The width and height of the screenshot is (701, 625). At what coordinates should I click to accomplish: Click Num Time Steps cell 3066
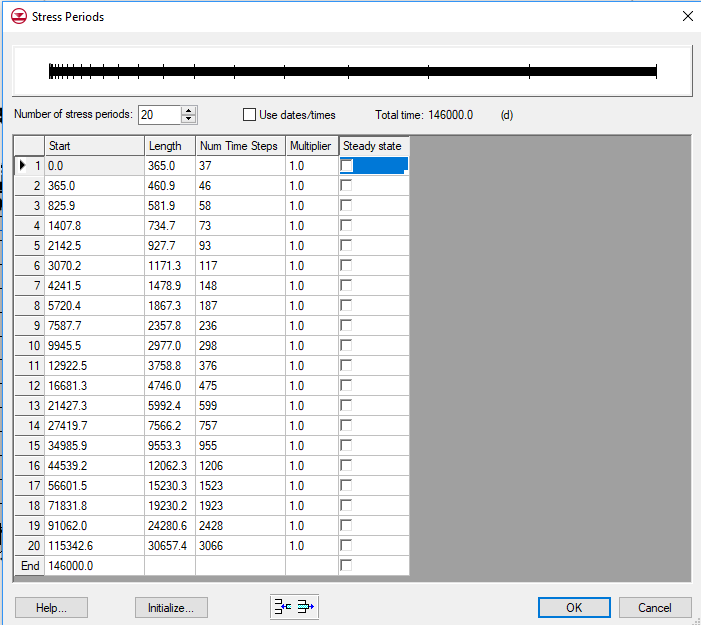point(241,545)
